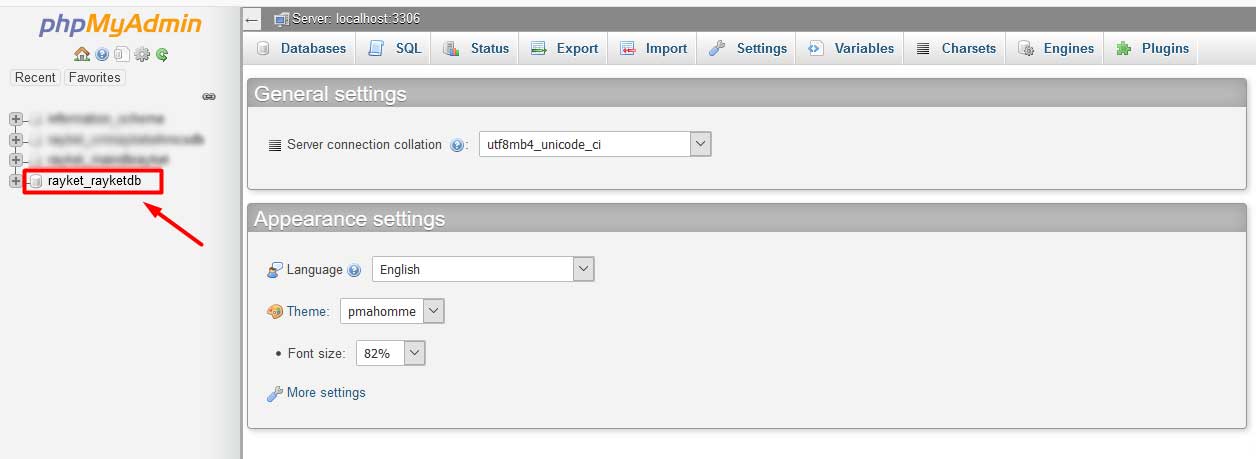Image resolution: width=1256 pixels, height=459 pixels.
Task: Click the Import tab icon
Action: coord(627,48)
